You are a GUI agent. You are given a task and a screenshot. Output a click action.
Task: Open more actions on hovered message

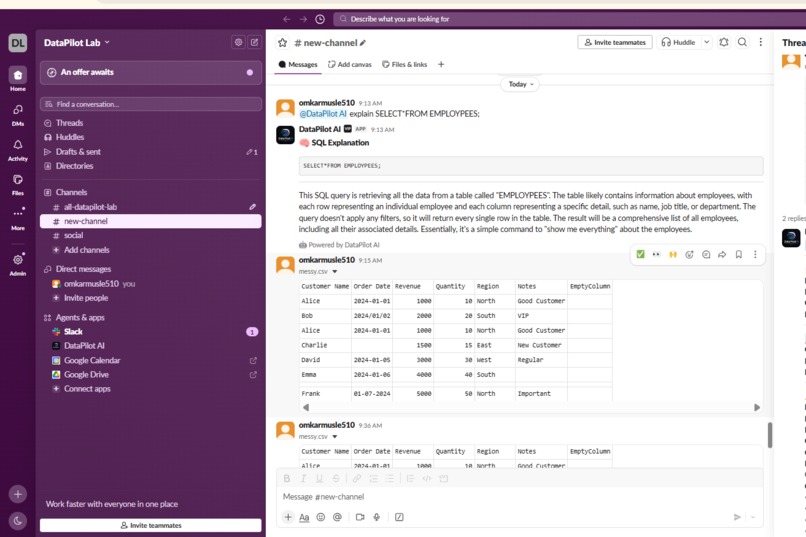coord(755,254)
